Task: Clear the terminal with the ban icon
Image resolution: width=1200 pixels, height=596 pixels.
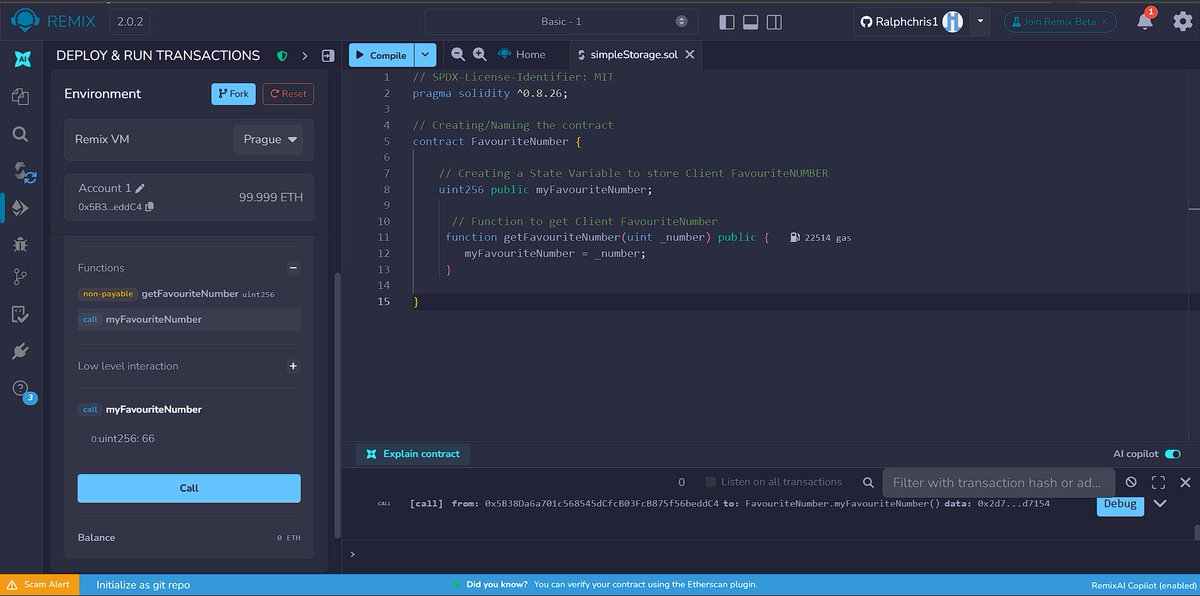Action: tap(1131, 482)
